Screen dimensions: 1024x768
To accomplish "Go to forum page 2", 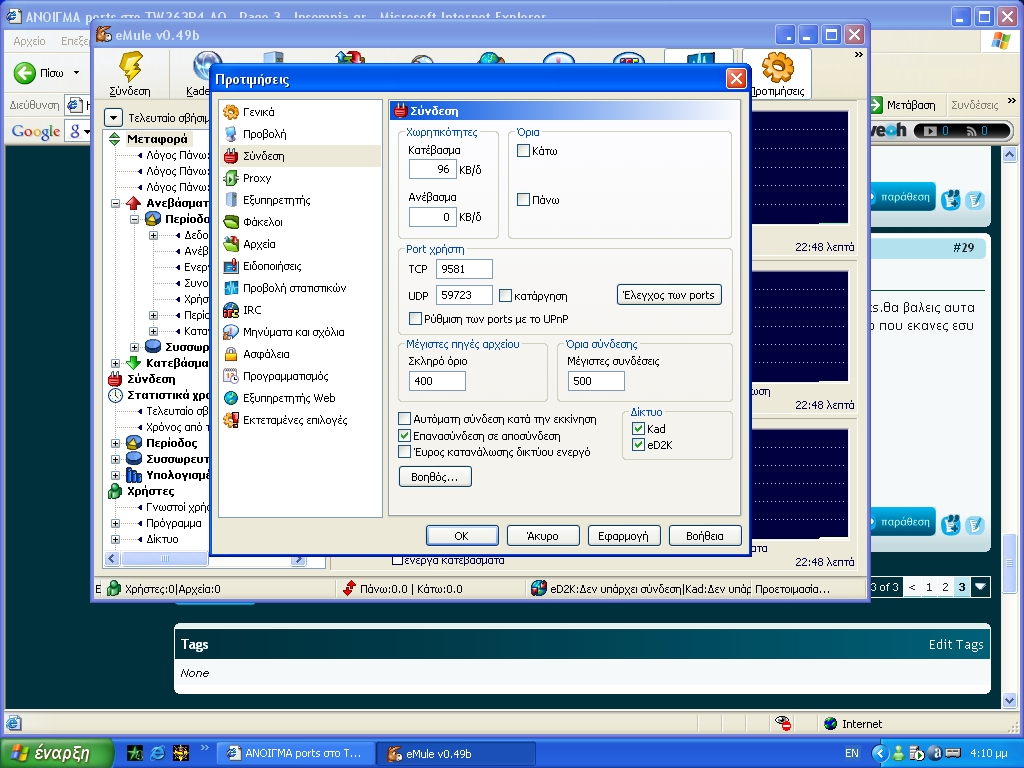I will coord(945,586).
